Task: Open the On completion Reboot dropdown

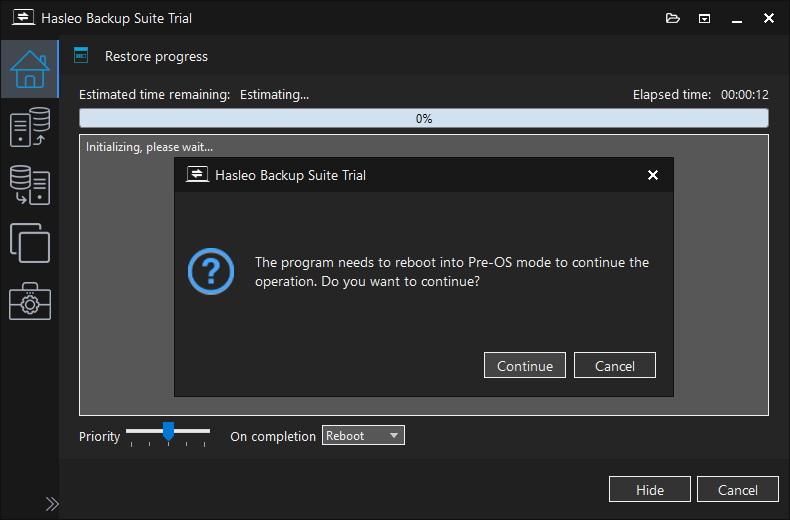Action: coord(363,435)
